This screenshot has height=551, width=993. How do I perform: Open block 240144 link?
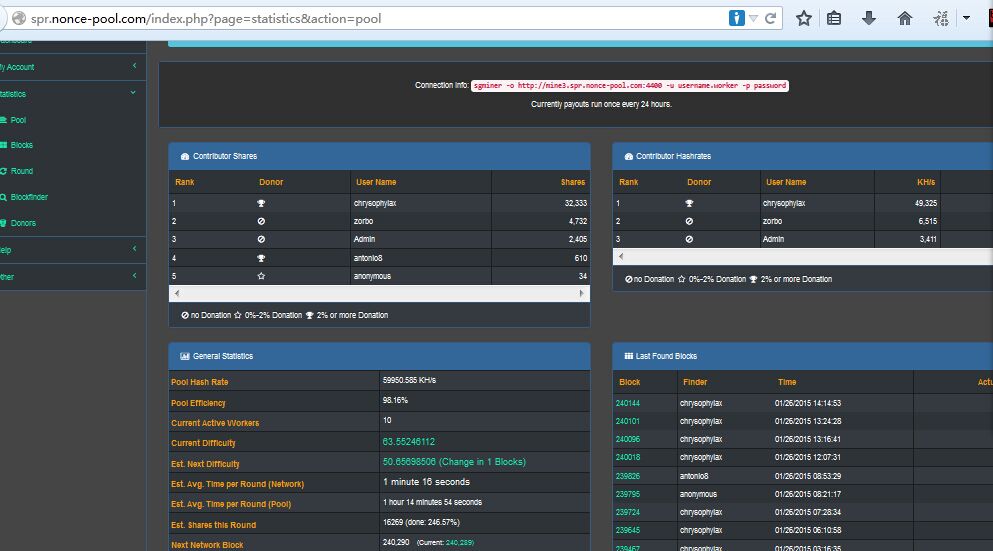pos(628,403)
